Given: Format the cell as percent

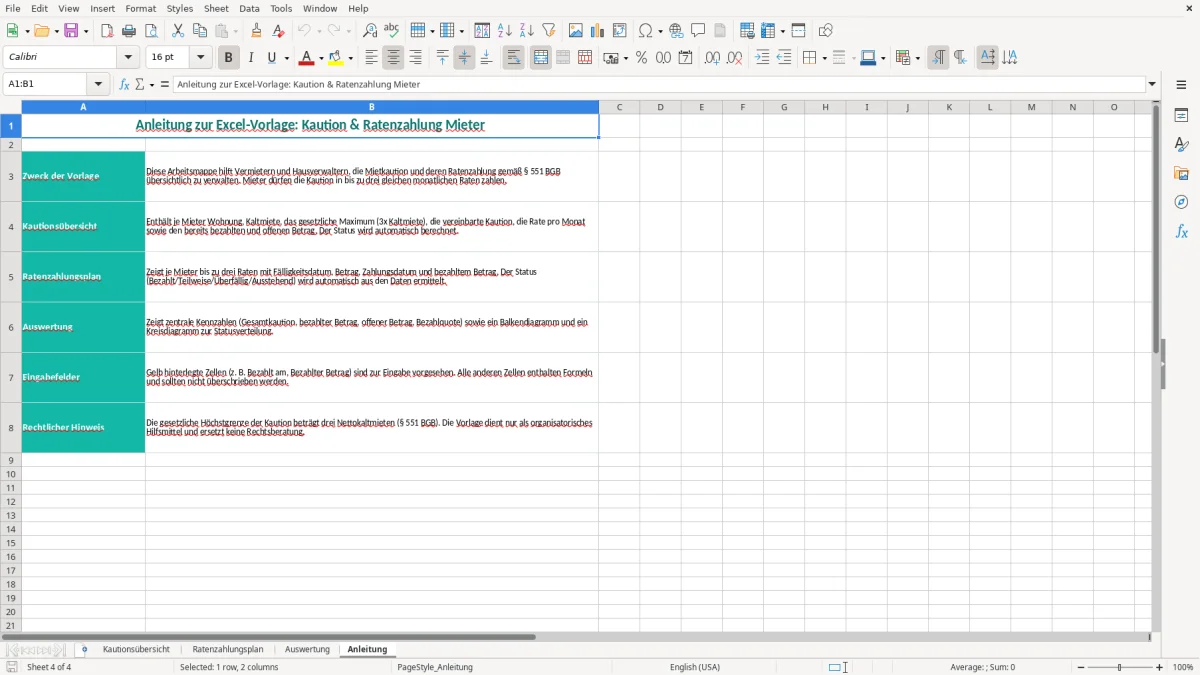Looking at the screenshot, I should tap(642, 58).
